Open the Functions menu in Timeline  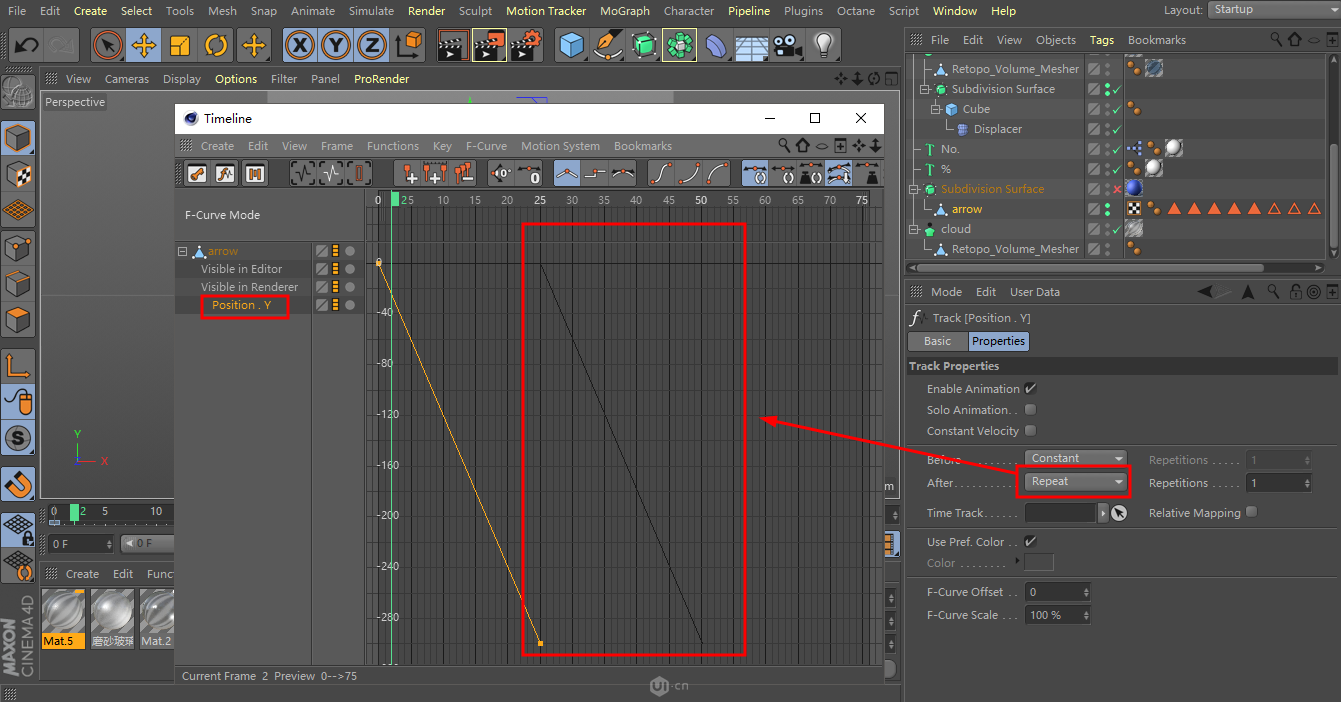pyautogui.click(x=392, y=146)
